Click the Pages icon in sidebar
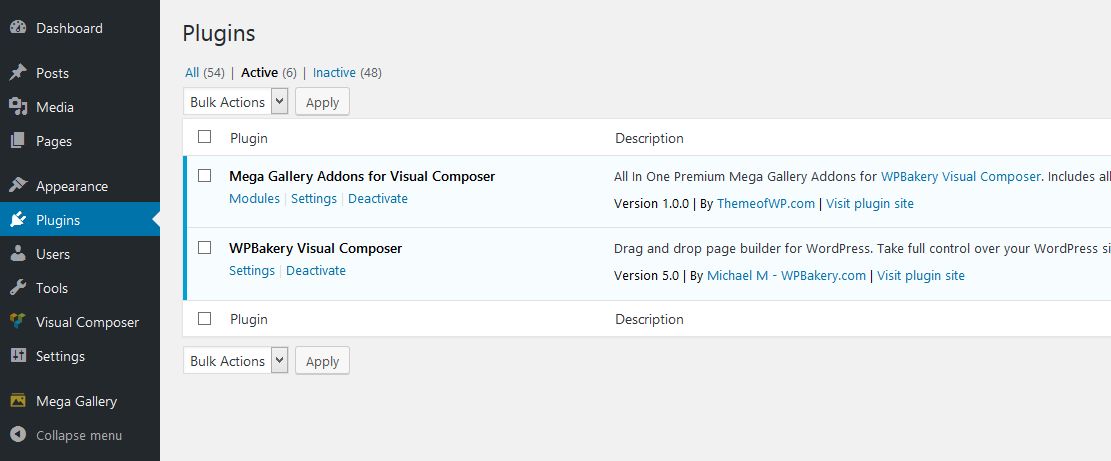1111x461 pixels. (18, 141)
